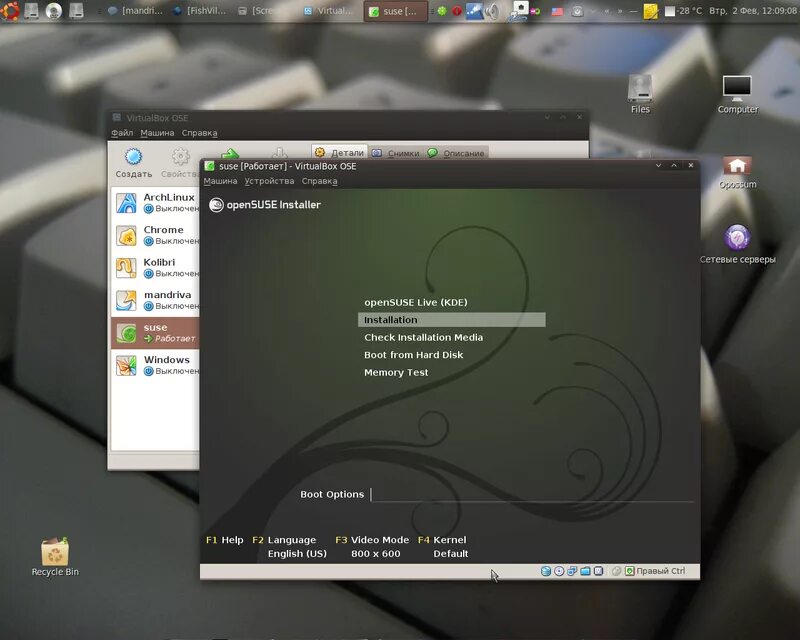The width and height of the screenshot is (800, 640).
Task: Click the Создать toolbar button in VirtualBox manager
Action: [x=134, y=163]
